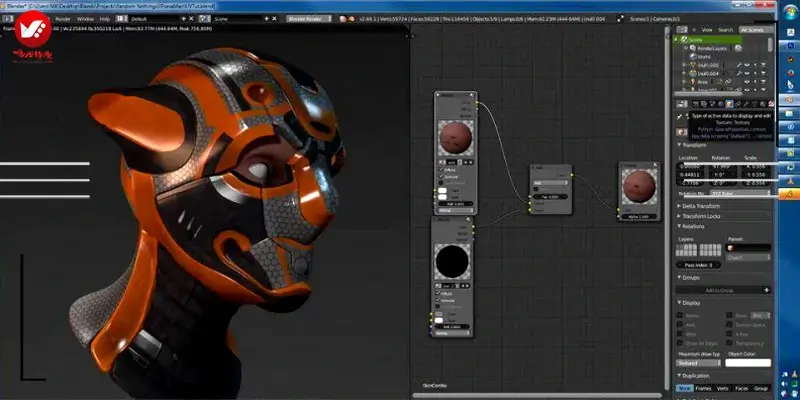Viewport: 800px width, 400px height.
Task: Add a new screen layout
Action: 184,18
